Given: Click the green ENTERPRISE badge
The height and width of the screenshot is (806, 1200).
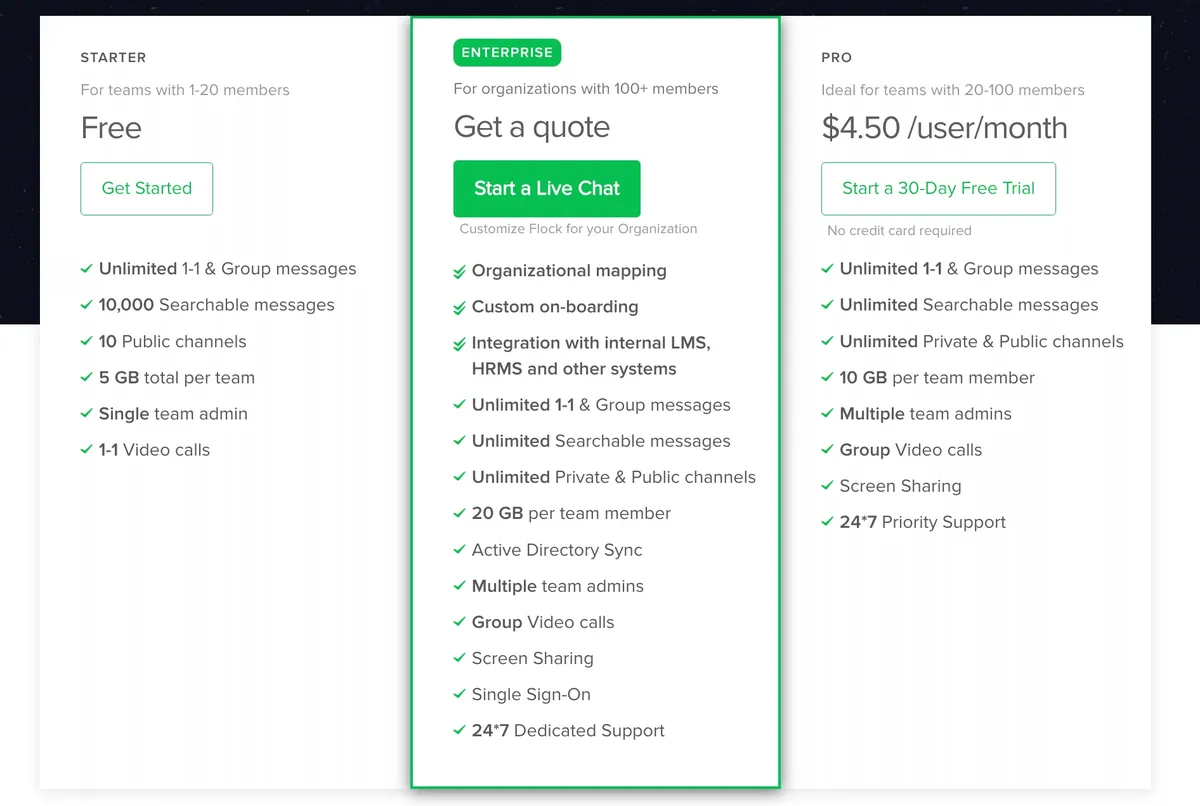Looking at the screenshot, I should [507, 52].
